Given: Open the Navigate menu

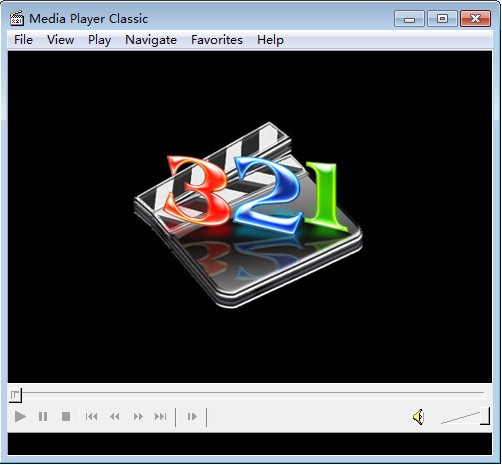Looking at the screenshot, I should point(151,40).
